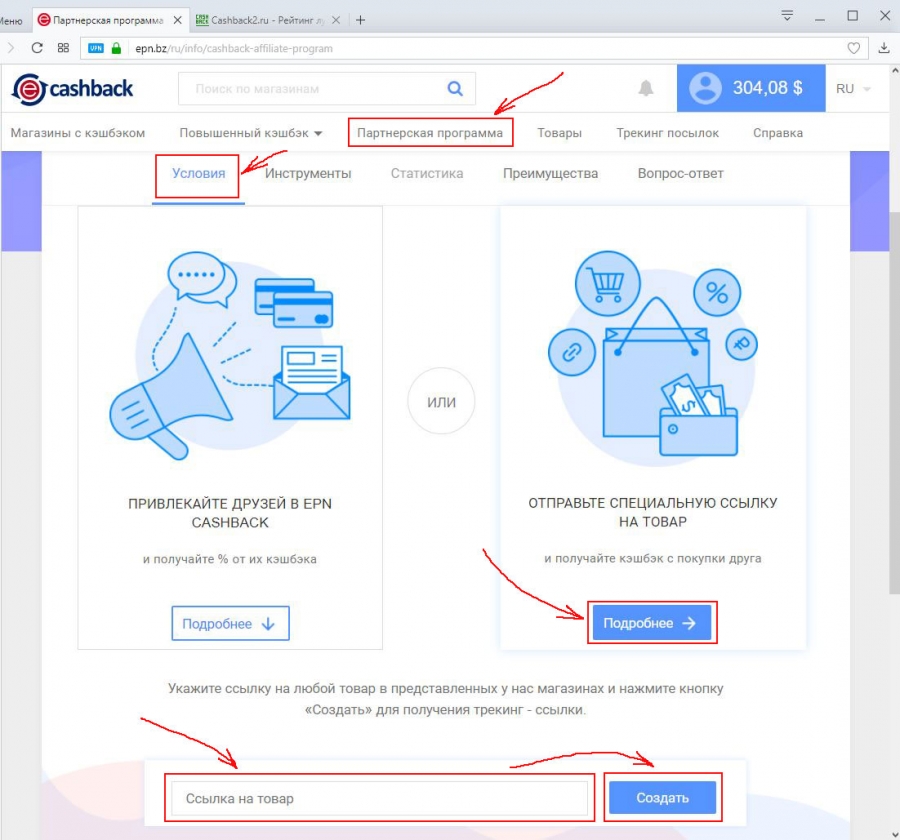Open the Вопрос-ответ tab
Image resolution: width=900 pixels, height=840 pixels.
pos(681,173)
